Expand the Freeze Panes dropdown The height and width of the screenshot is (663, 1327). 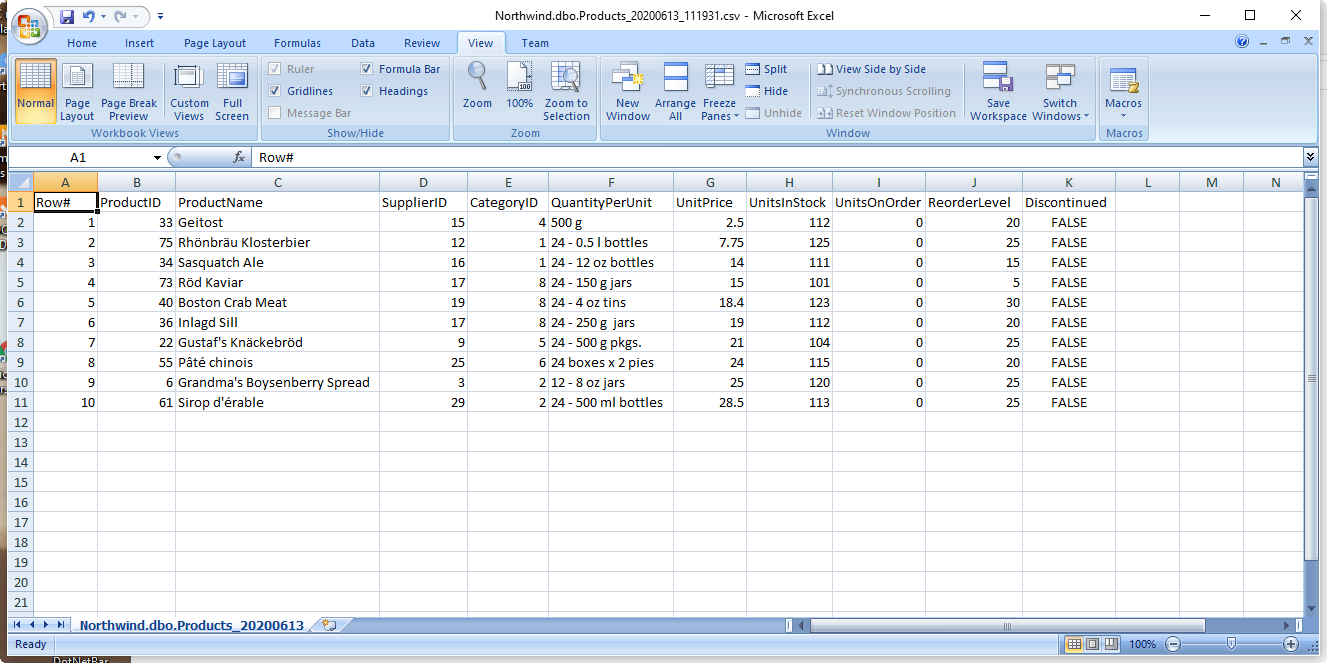tap(719, 110)
